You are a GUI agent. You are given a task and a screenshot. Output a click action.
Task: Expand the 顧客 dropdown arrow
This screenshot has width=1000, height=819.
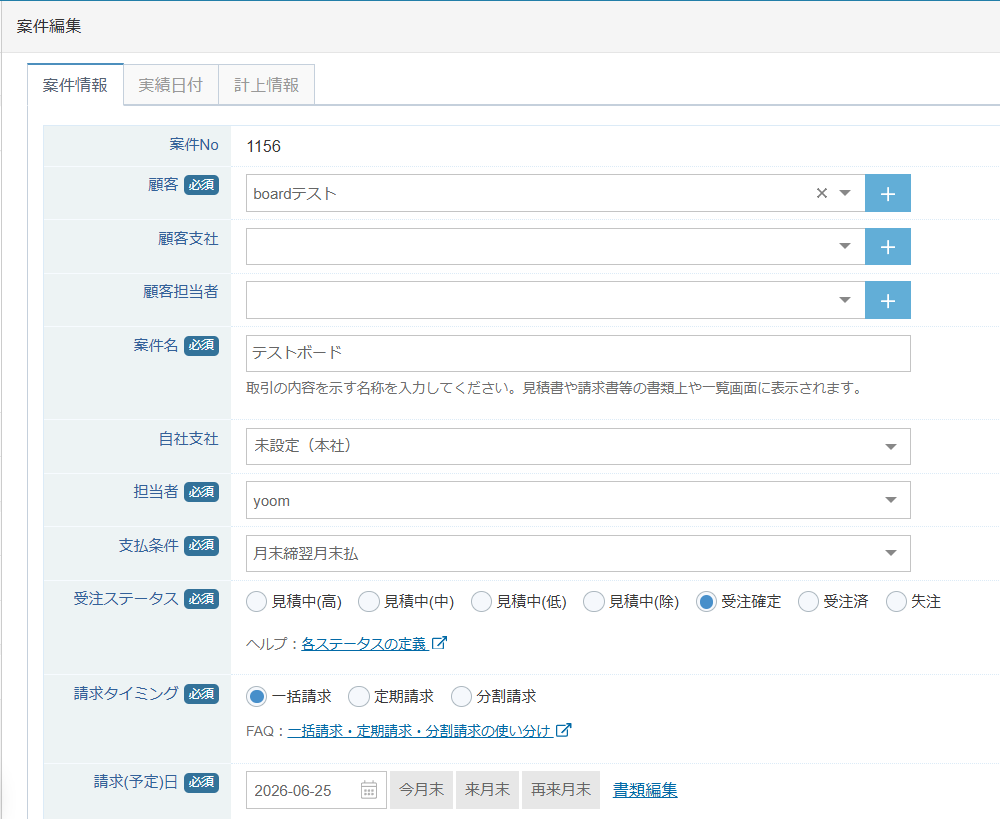point(845,193)
